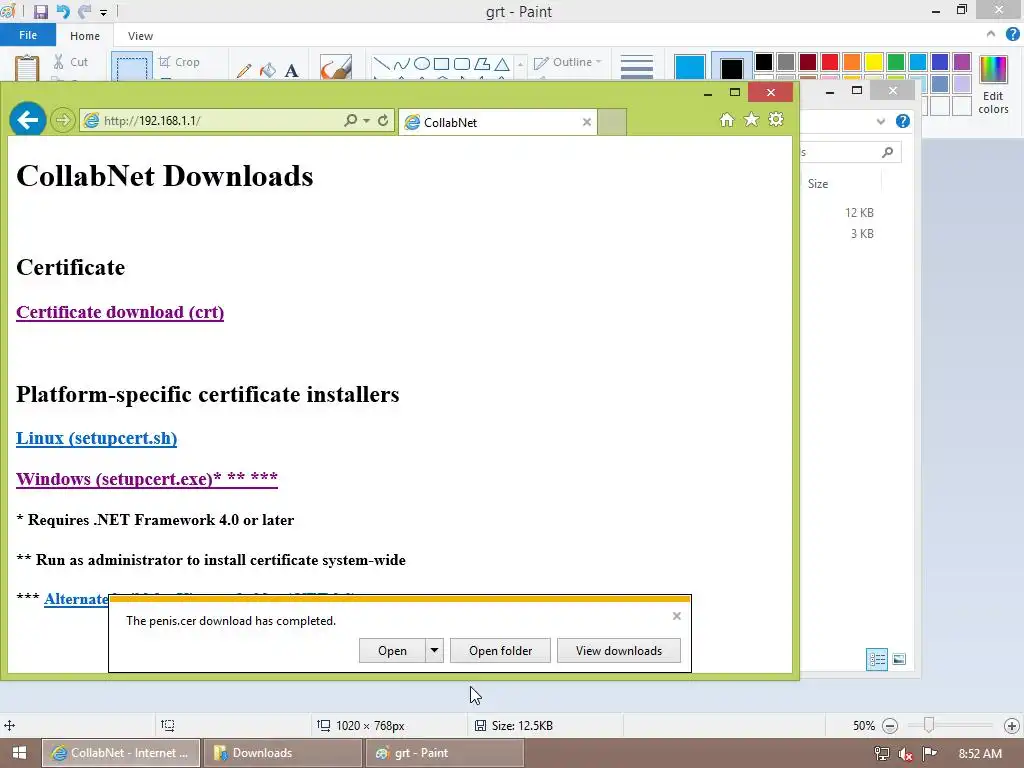
Task: Follow the Windows (setupcert.exe) link
Action: (147, 479)
